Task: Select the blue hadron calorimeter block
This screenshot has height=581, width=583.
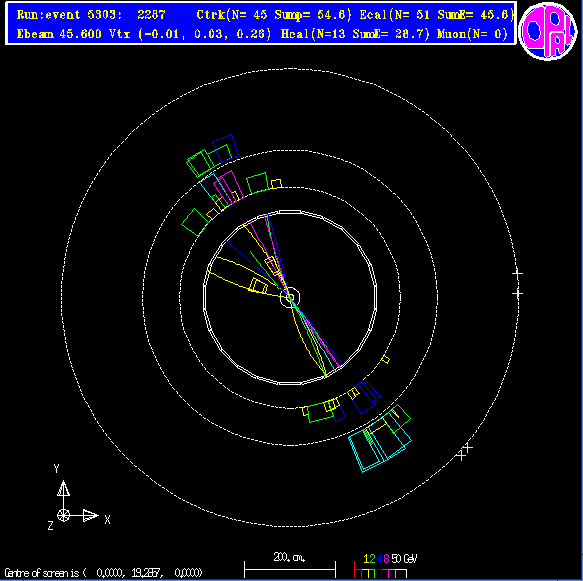Action: point(225,148)
